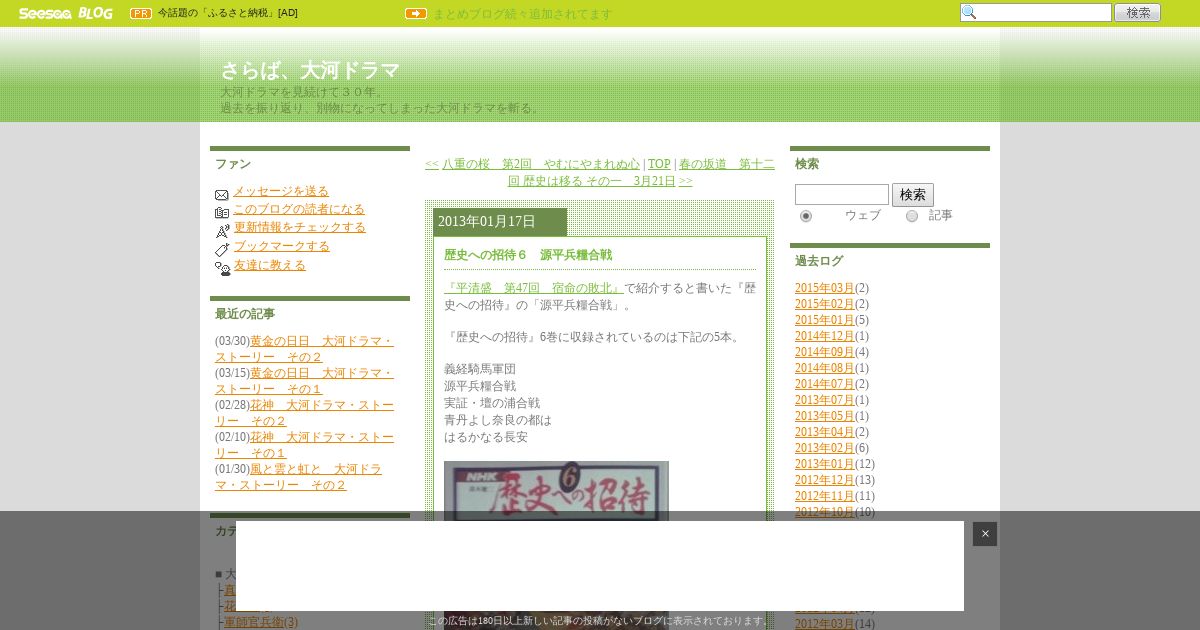
Task: Click the sidebar 検索 button
Action: 913,194
